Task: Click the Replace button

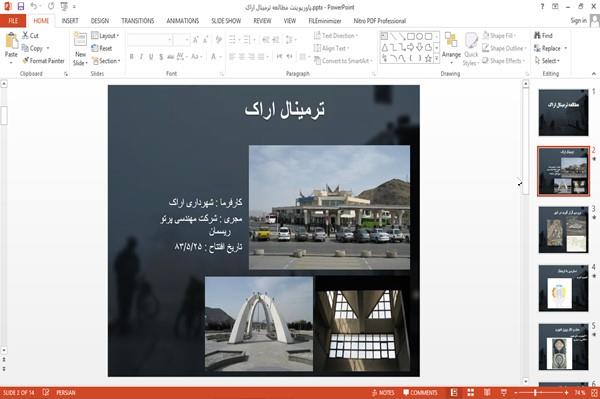Action: [550, 48]
